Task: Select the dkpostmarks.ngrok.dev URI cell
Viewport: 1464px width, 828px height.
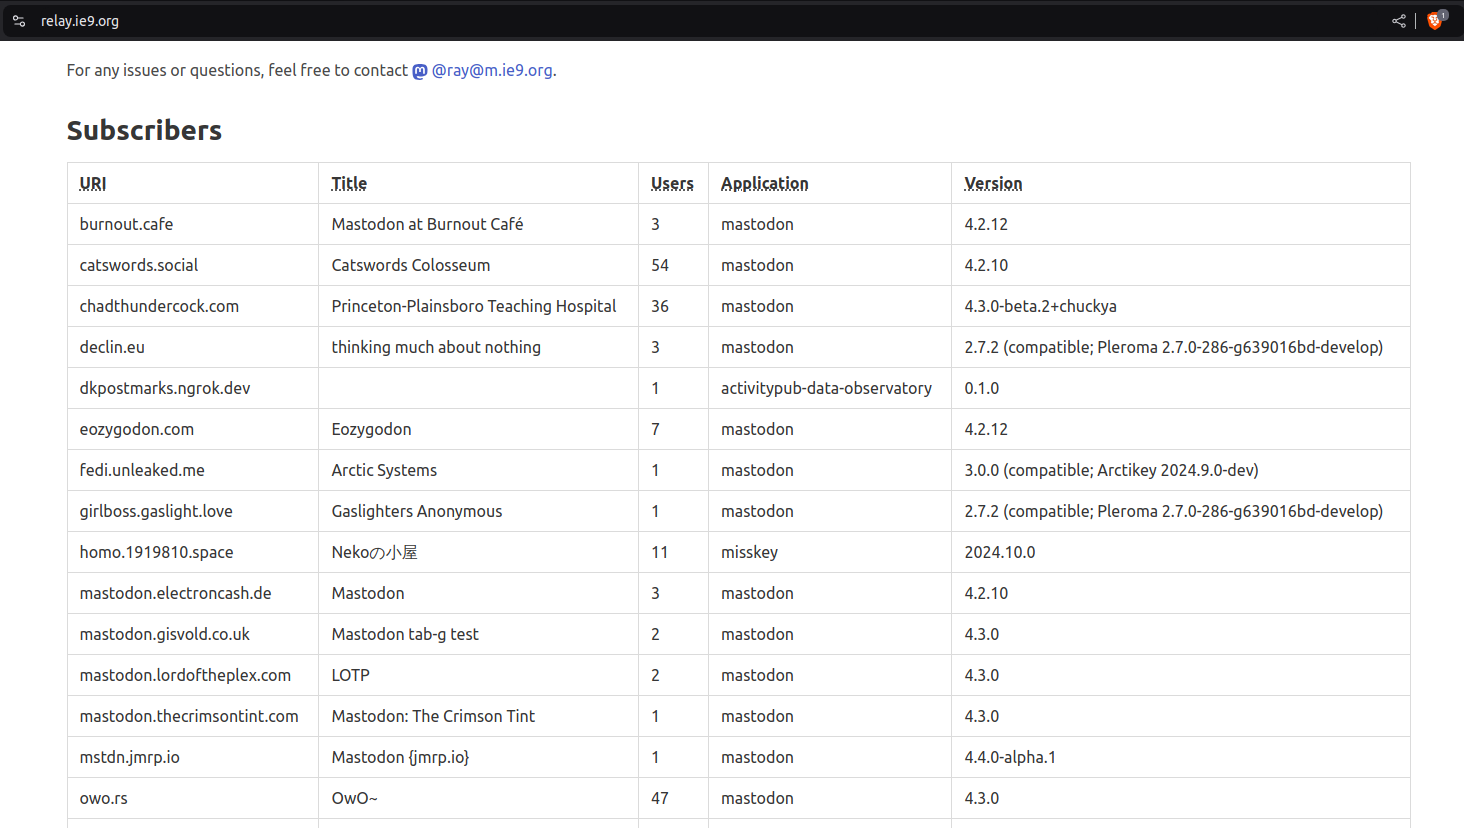Action: [193, 388]
